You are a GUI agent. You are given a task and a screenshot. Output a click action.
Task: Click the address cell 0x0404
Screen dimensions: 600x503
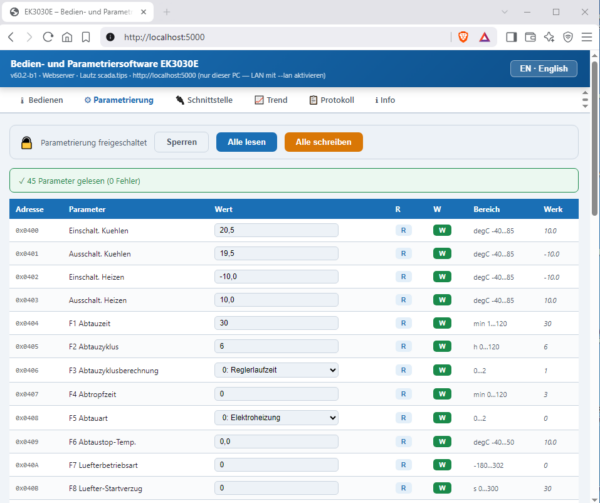(27, 323)
